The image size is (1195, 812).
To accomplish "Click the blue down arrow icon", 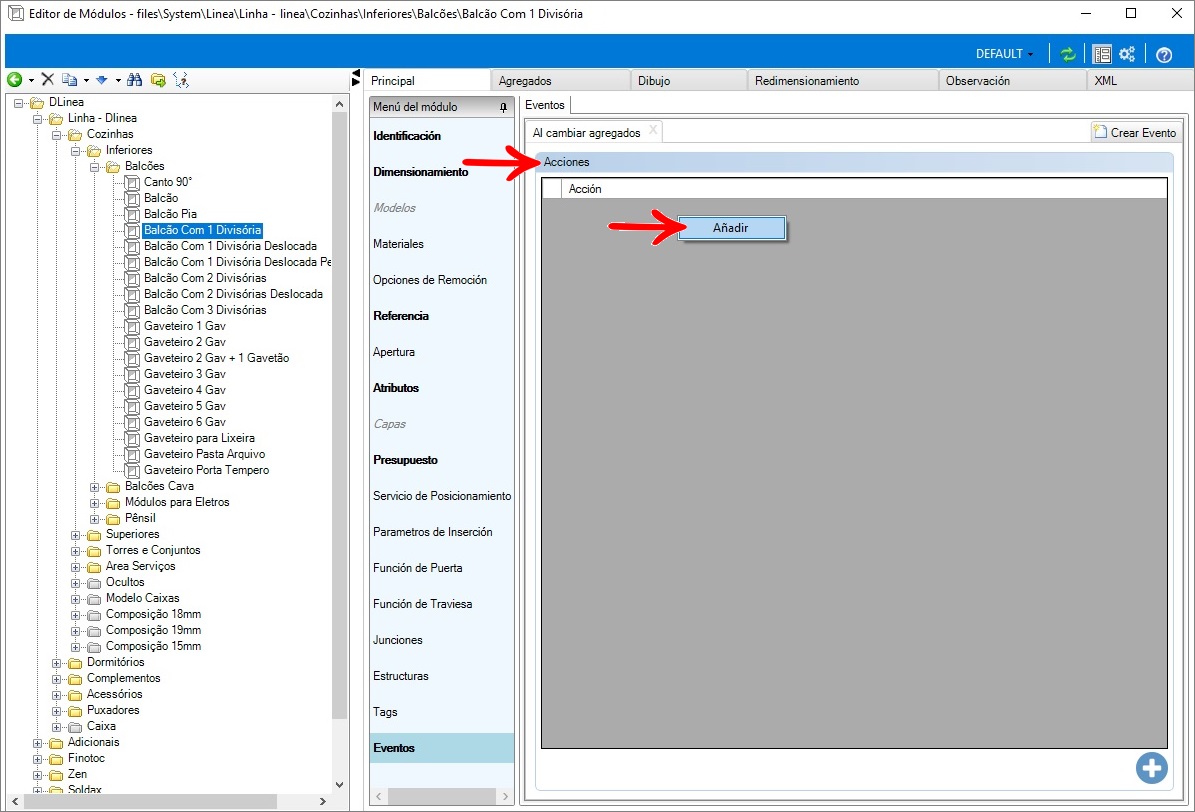I will click(101, 79).
